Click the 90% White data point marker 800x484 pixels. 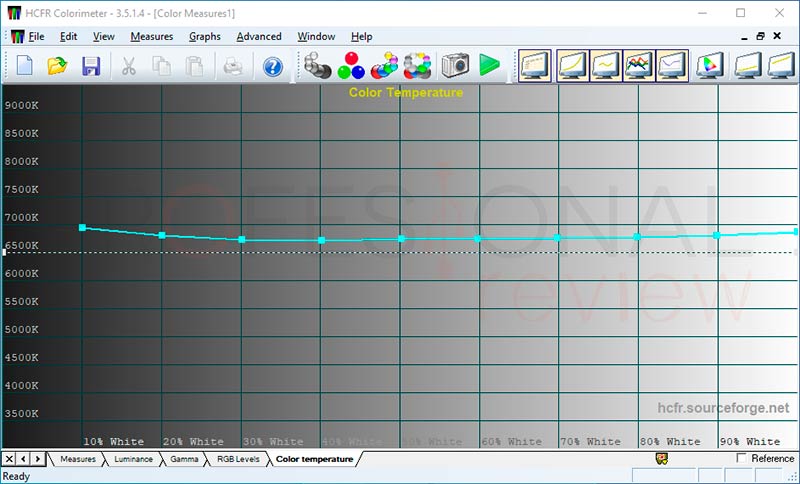716,235
